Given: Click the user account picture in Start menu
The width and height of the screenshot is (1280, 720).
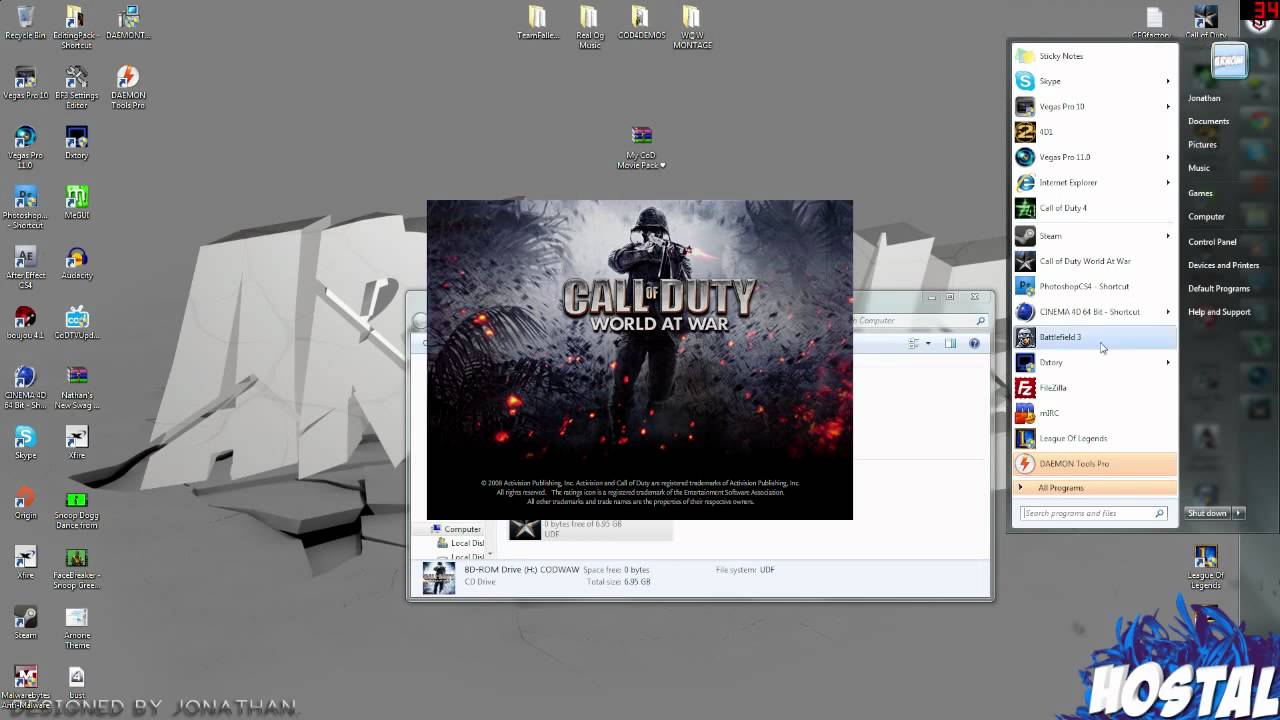Looking at the screenshot, I should (1230, 62).
